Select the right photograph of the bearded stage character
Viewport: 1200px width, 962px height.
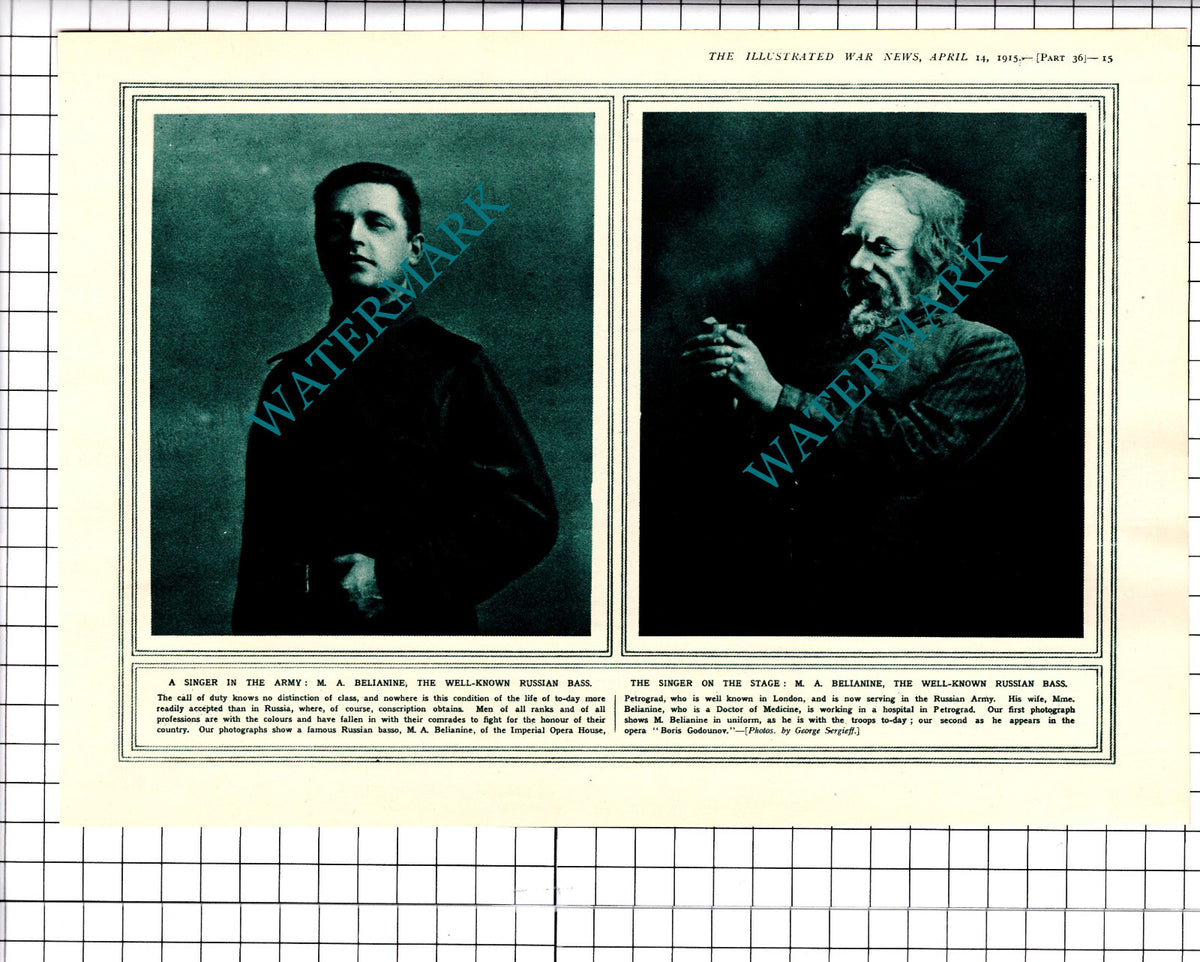click(x=862, y=373)
